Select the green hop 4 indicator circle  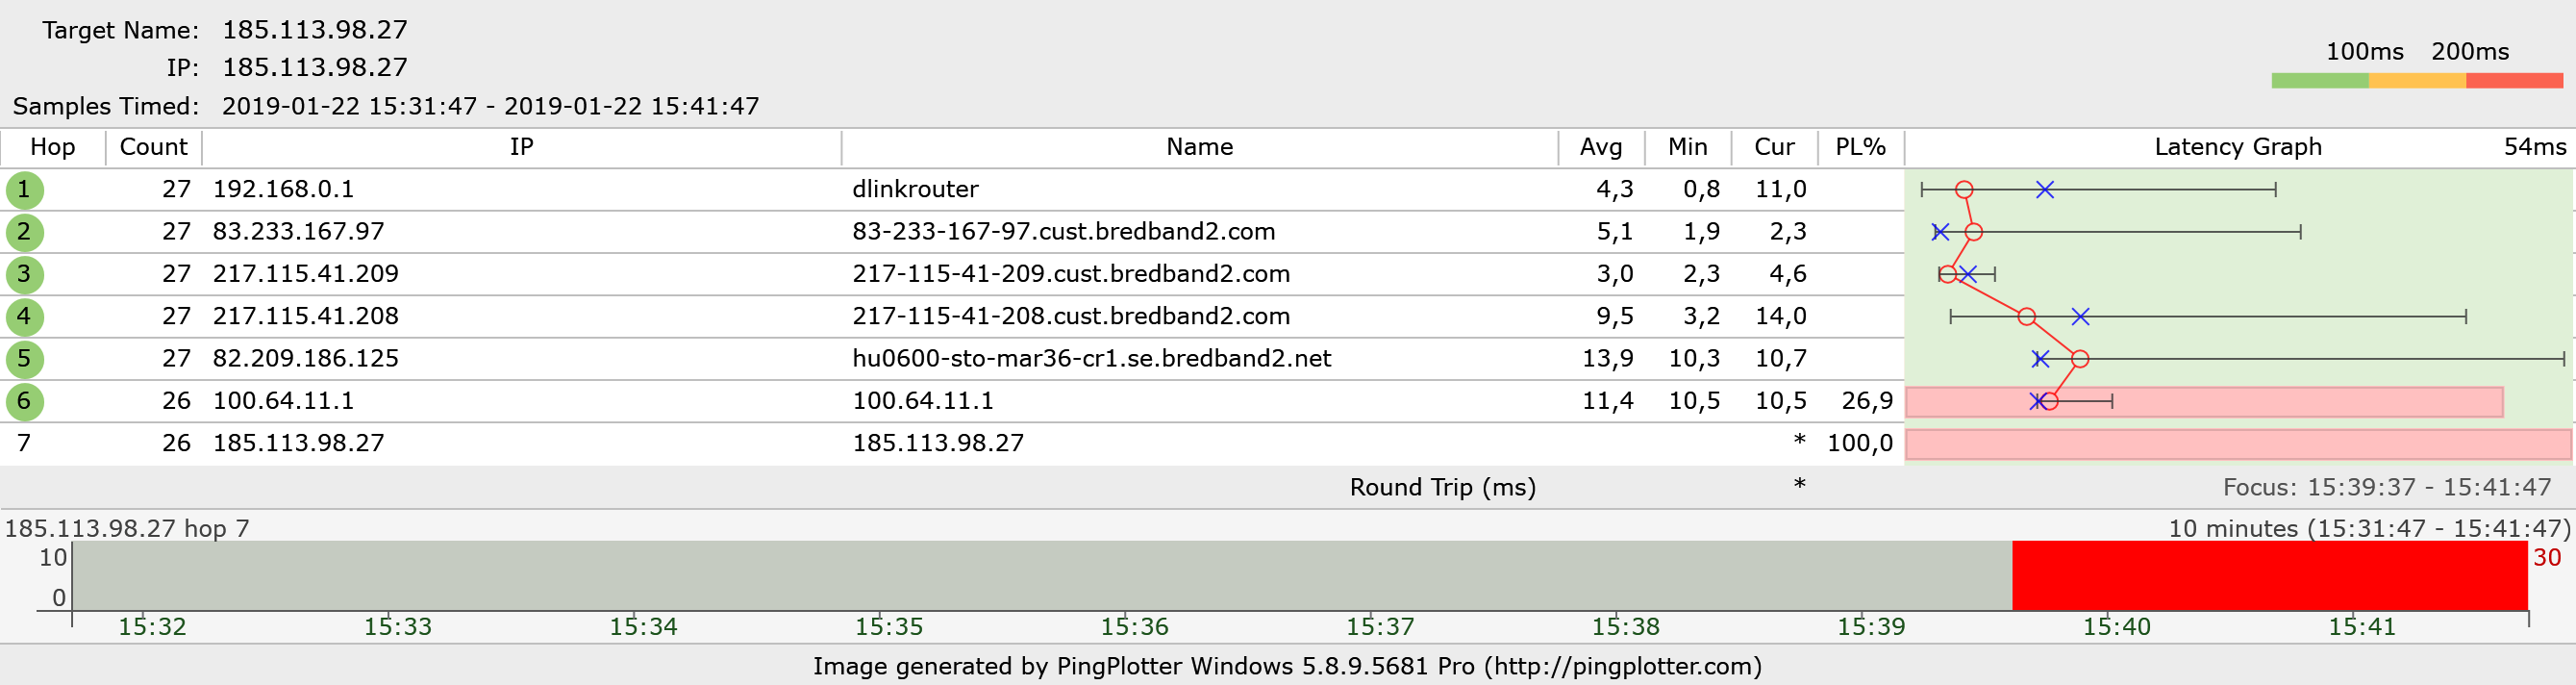click(x=24, y=317)
